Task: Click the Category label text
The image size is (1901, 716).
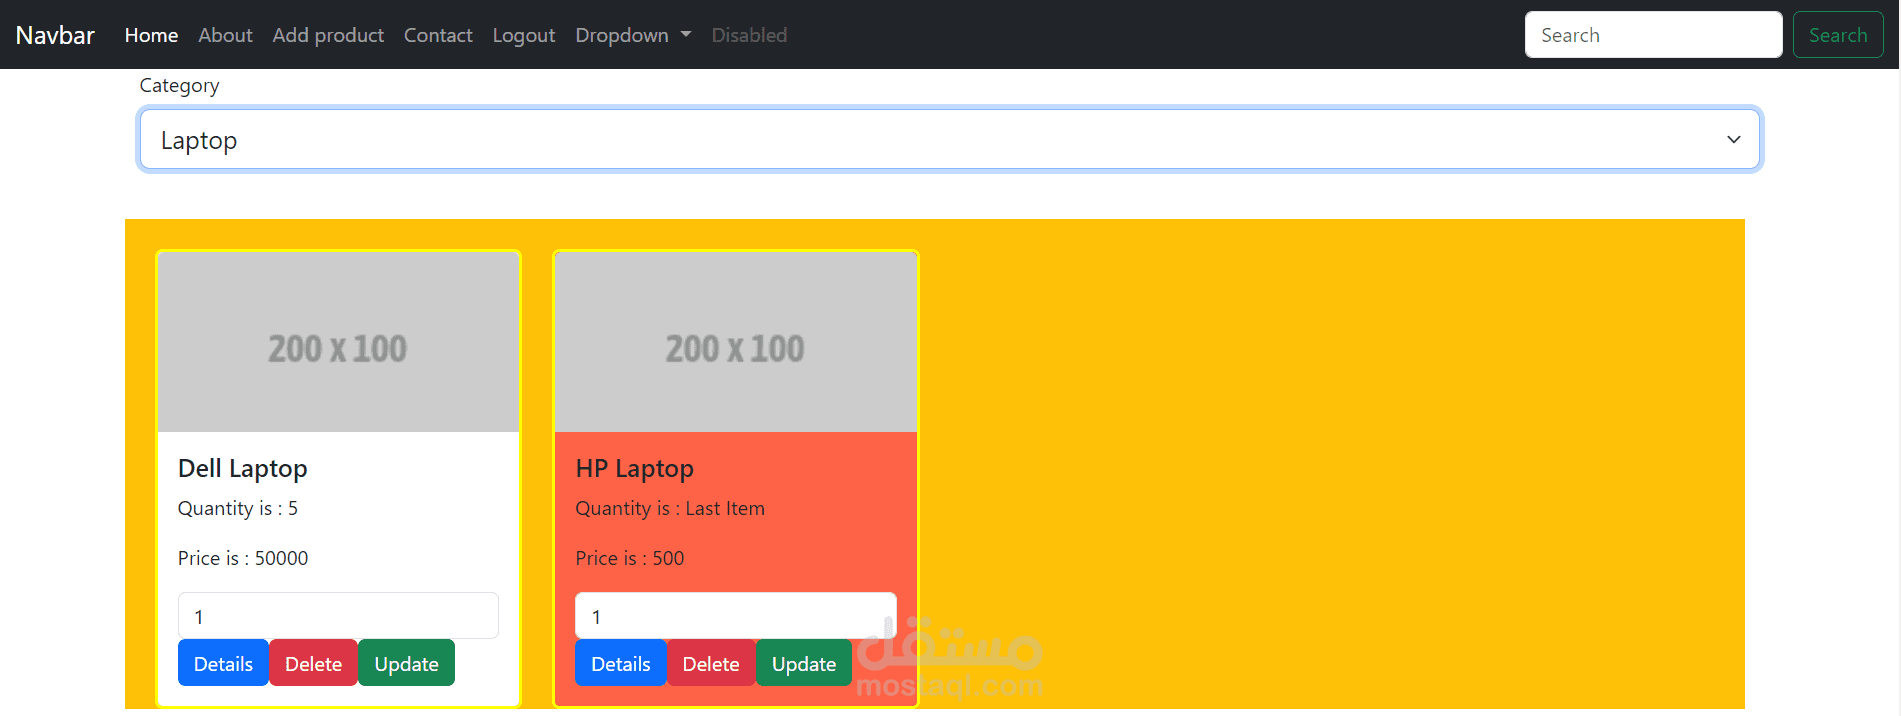Action: [x=179, y=86]
